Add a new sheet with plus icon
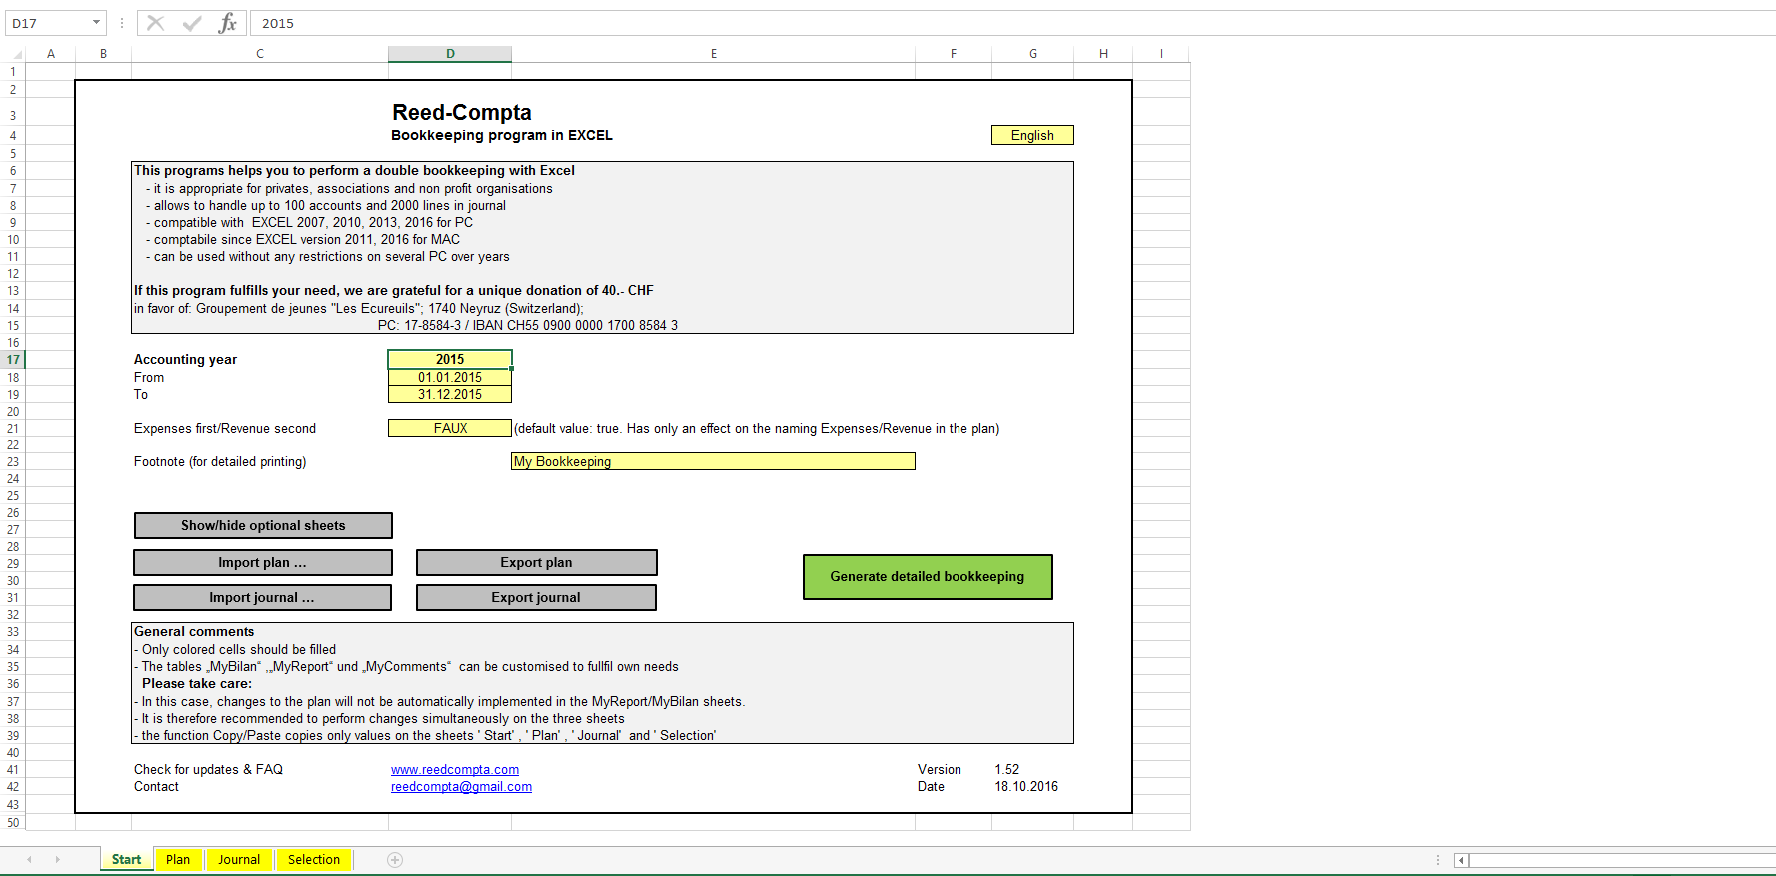 pos(395,860)
